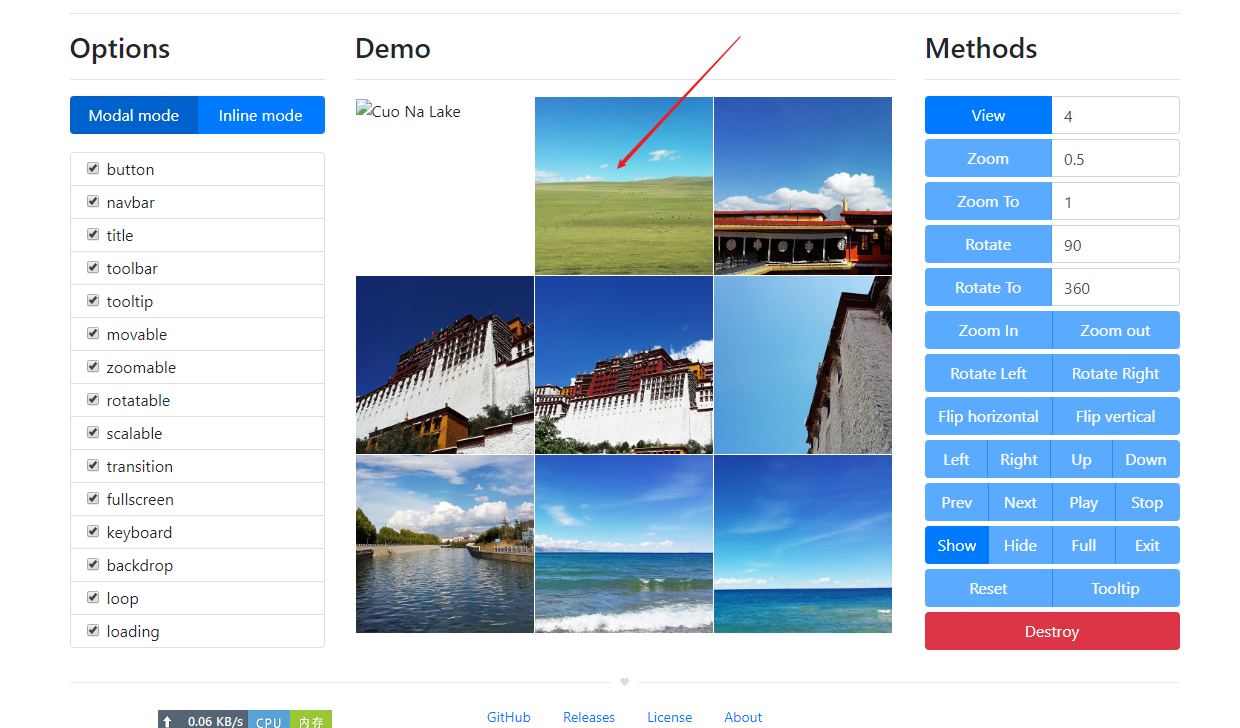The width and height of the screenshot is (1240, 728).
Task: Click Zoom out
Action: coord(1116,330)
